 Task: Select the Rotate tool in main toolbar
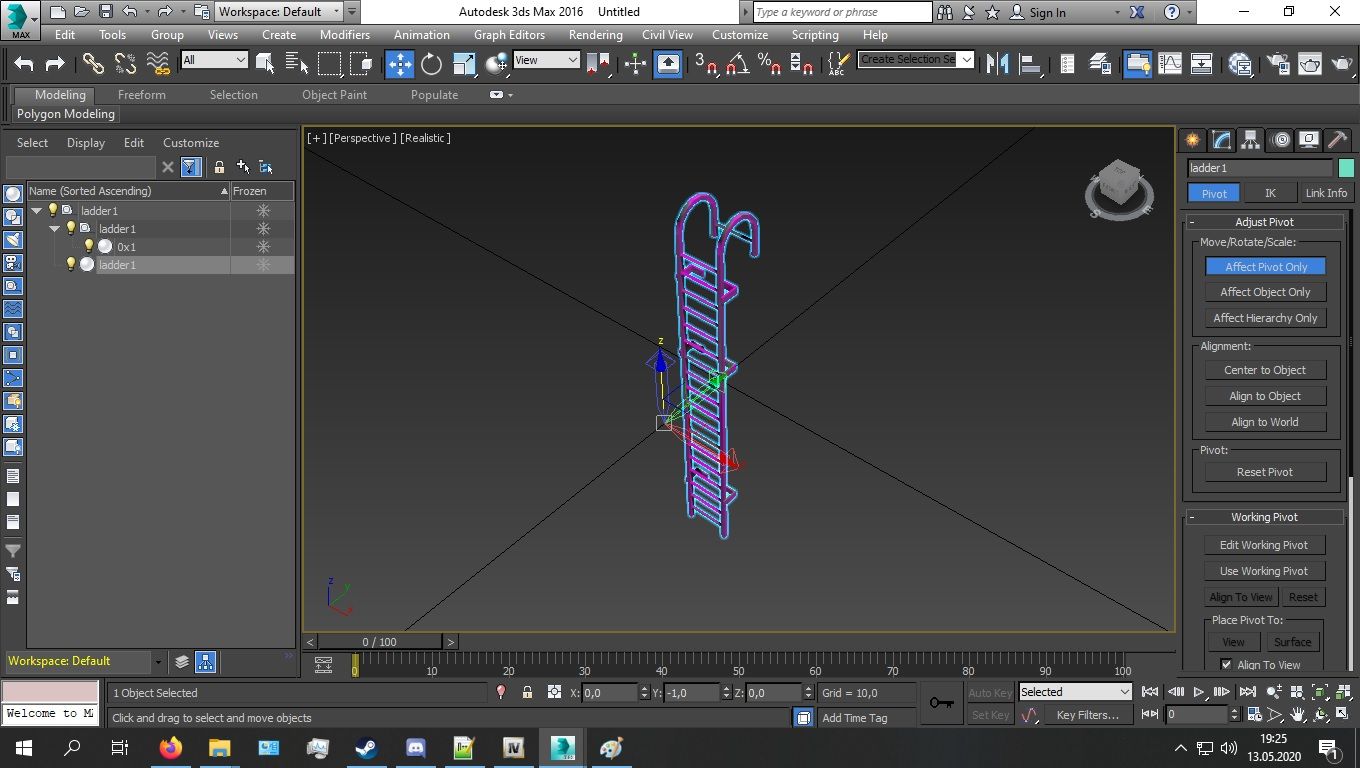click(x=431, y=64)
